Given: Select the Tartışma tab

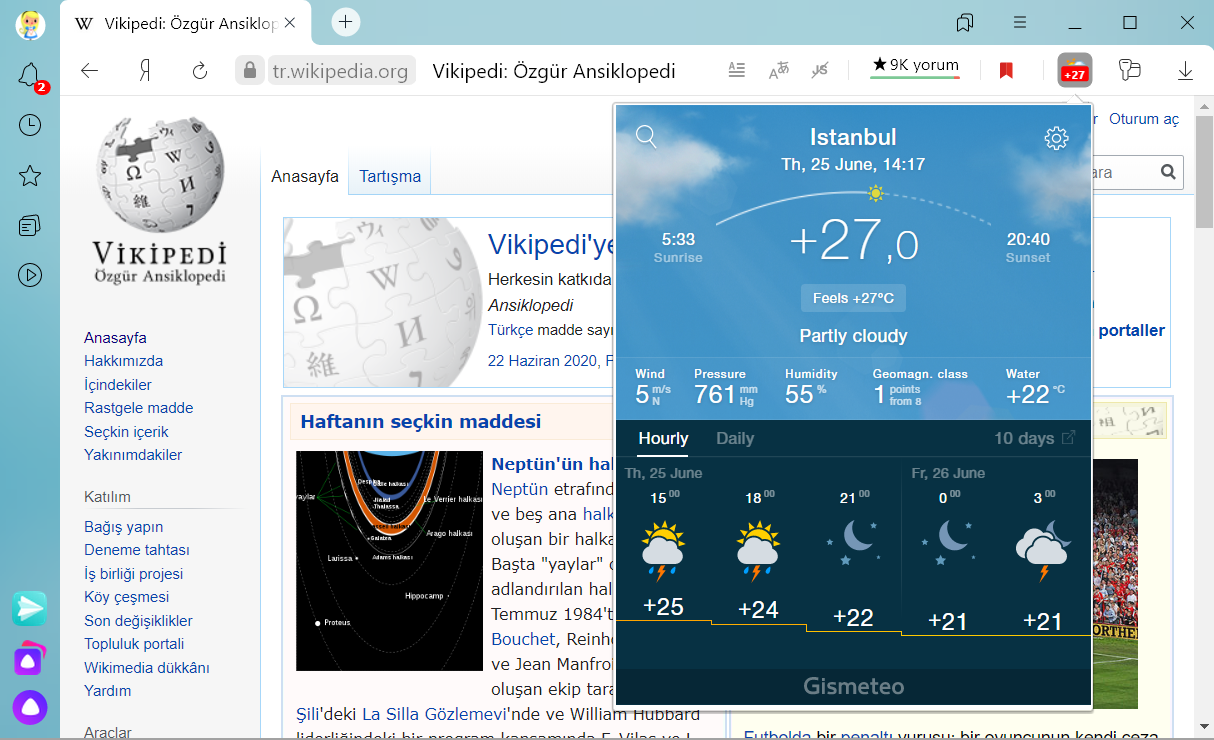Looking at the screenshot, I should [x=390, y=176].
